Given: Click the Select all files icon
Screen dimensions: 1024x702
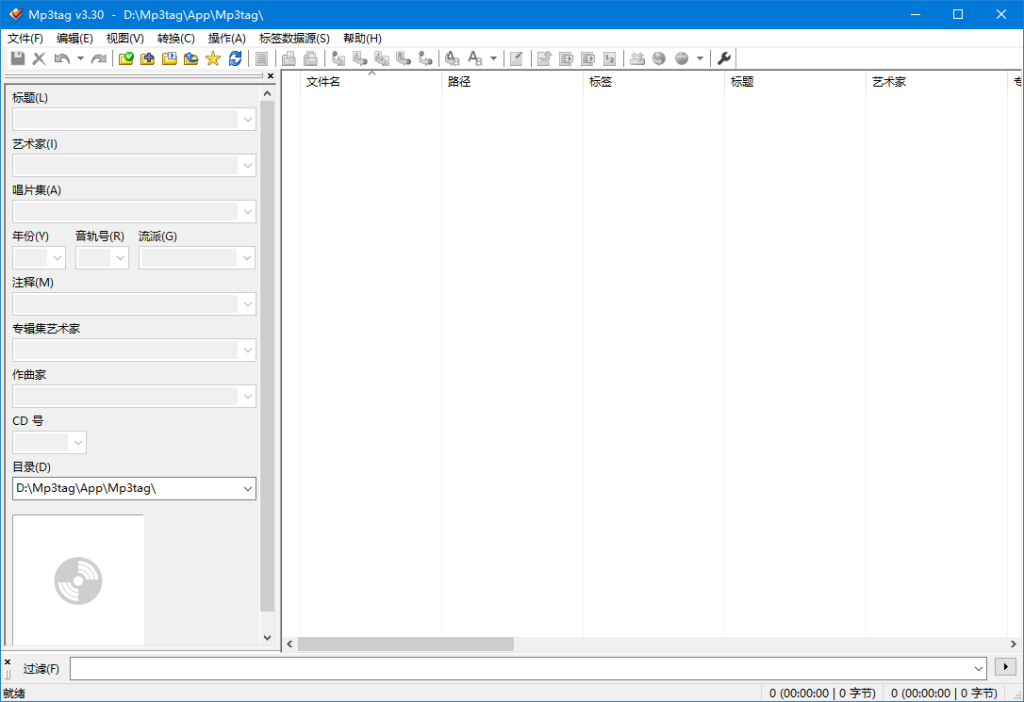Looking at the screenshot, I should click(261, 58).
